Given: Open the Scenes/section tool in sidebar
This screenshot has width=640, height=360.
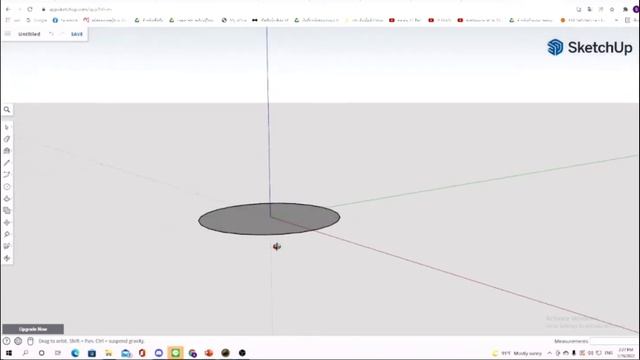Looking at the screenshot, I should (7, 246).
